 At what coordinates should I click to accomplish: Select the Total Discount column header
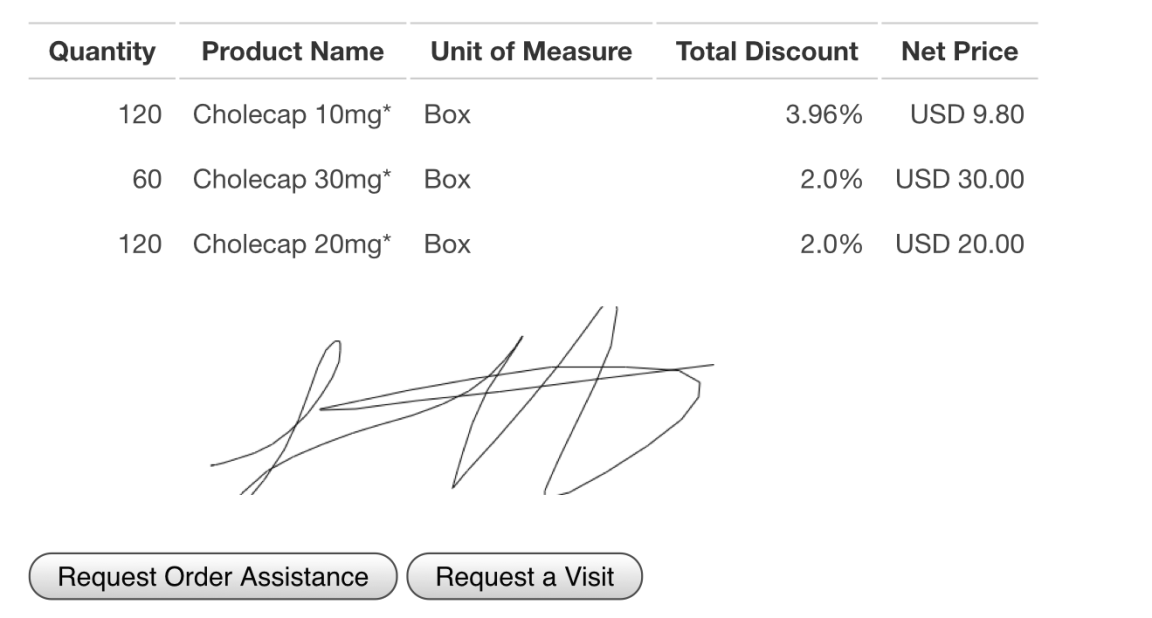coord(766,52)
